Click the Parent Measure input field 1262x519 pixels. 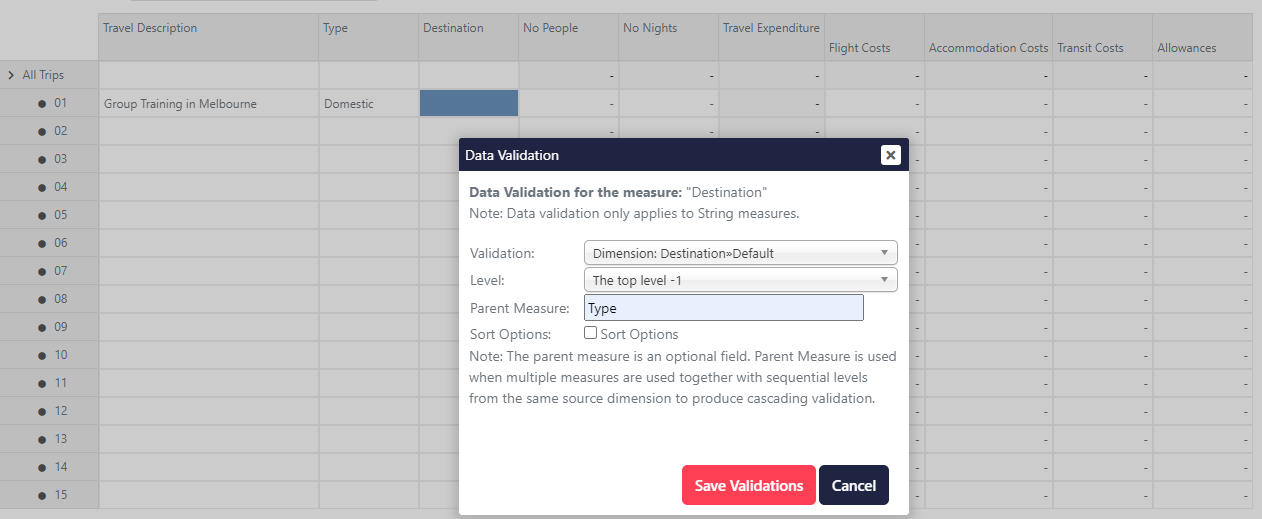click(x=723, y=308)
